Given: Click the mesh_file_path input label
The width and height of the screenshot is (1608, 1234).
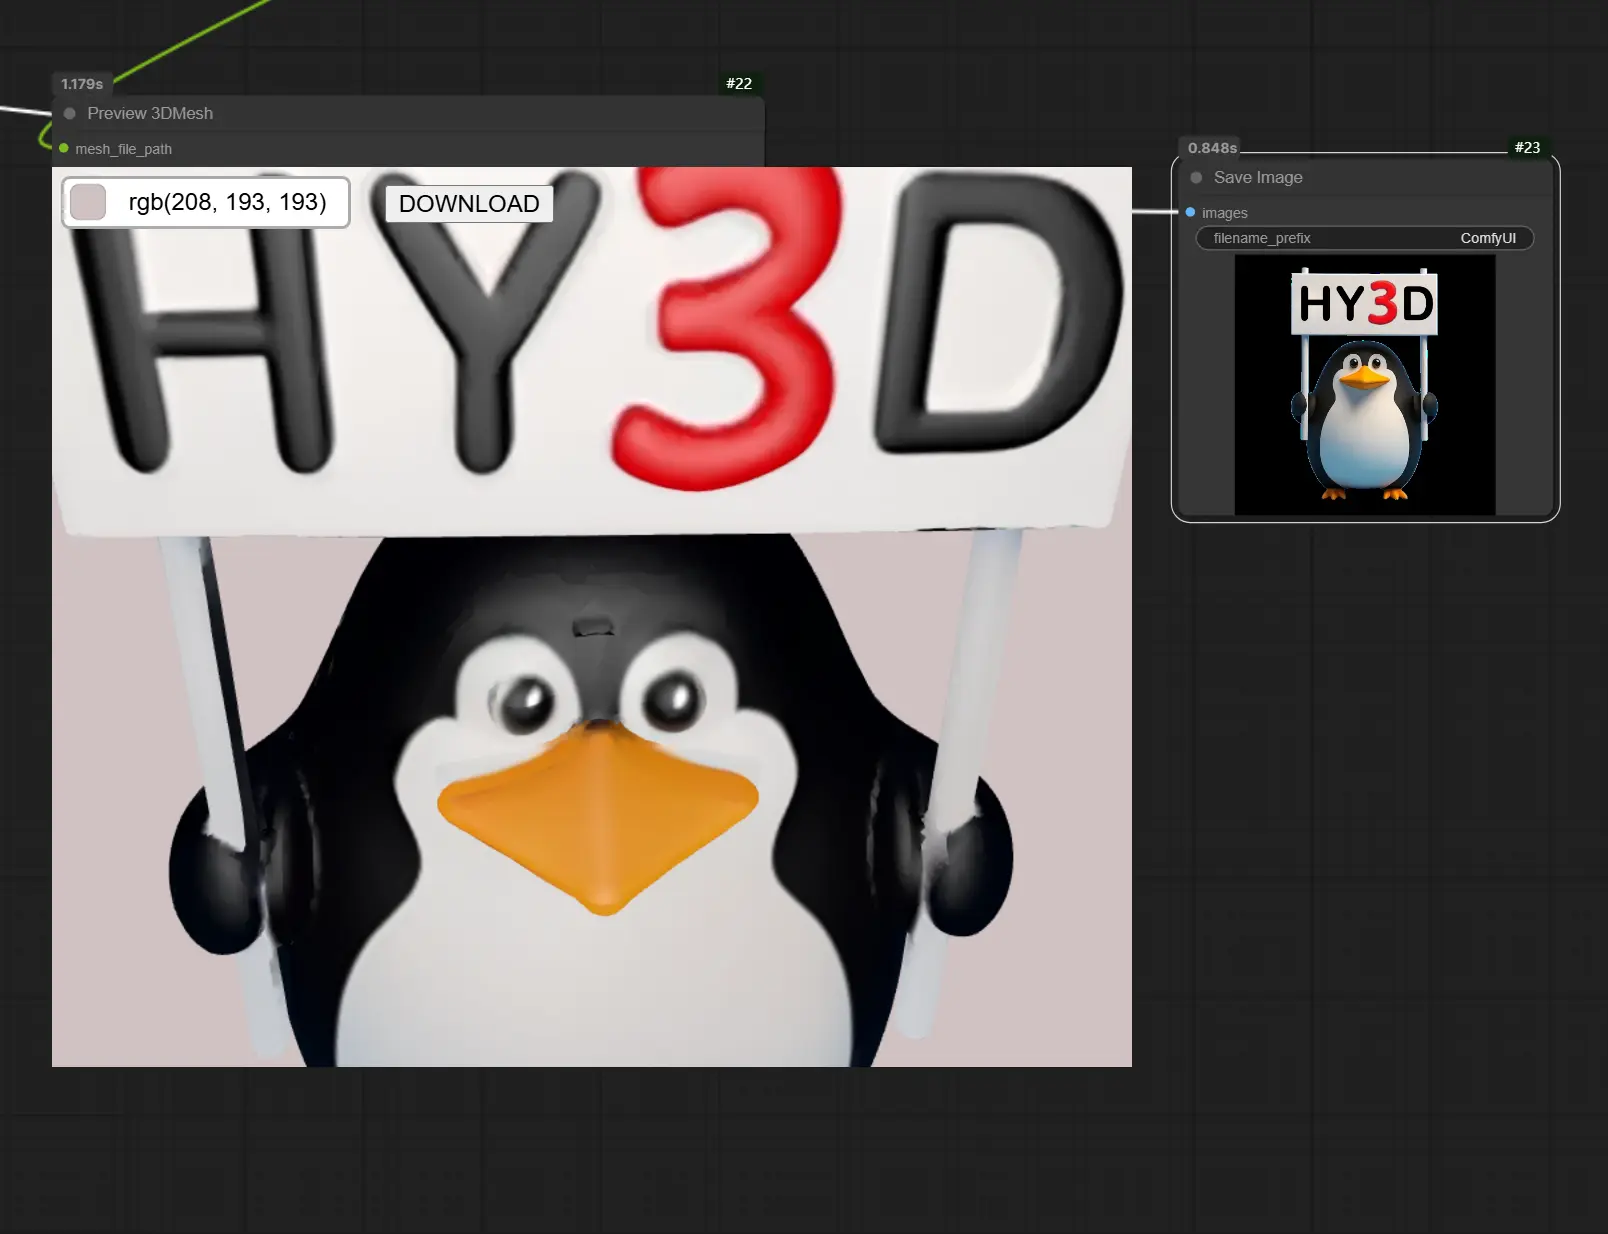Looking at the screenshot, I should coord(124,149).
